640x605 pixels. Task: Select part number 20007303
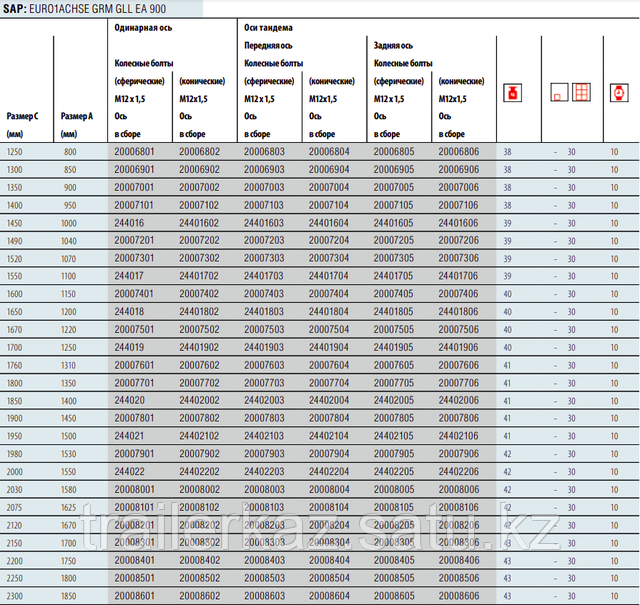(x=264, y=258)
